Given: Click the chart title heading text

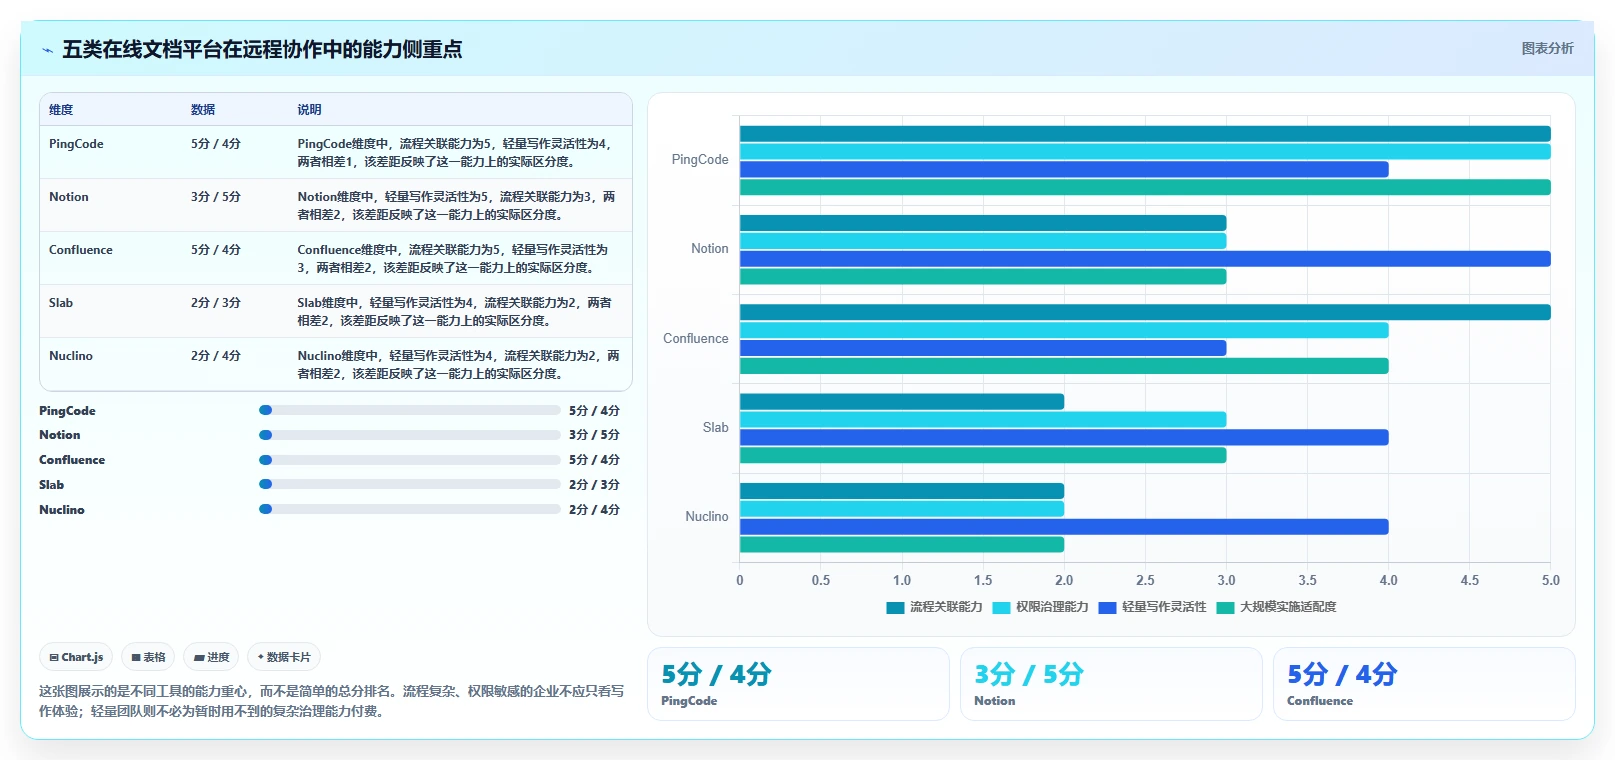Looking at the screenshot, I should pos(262,50).
